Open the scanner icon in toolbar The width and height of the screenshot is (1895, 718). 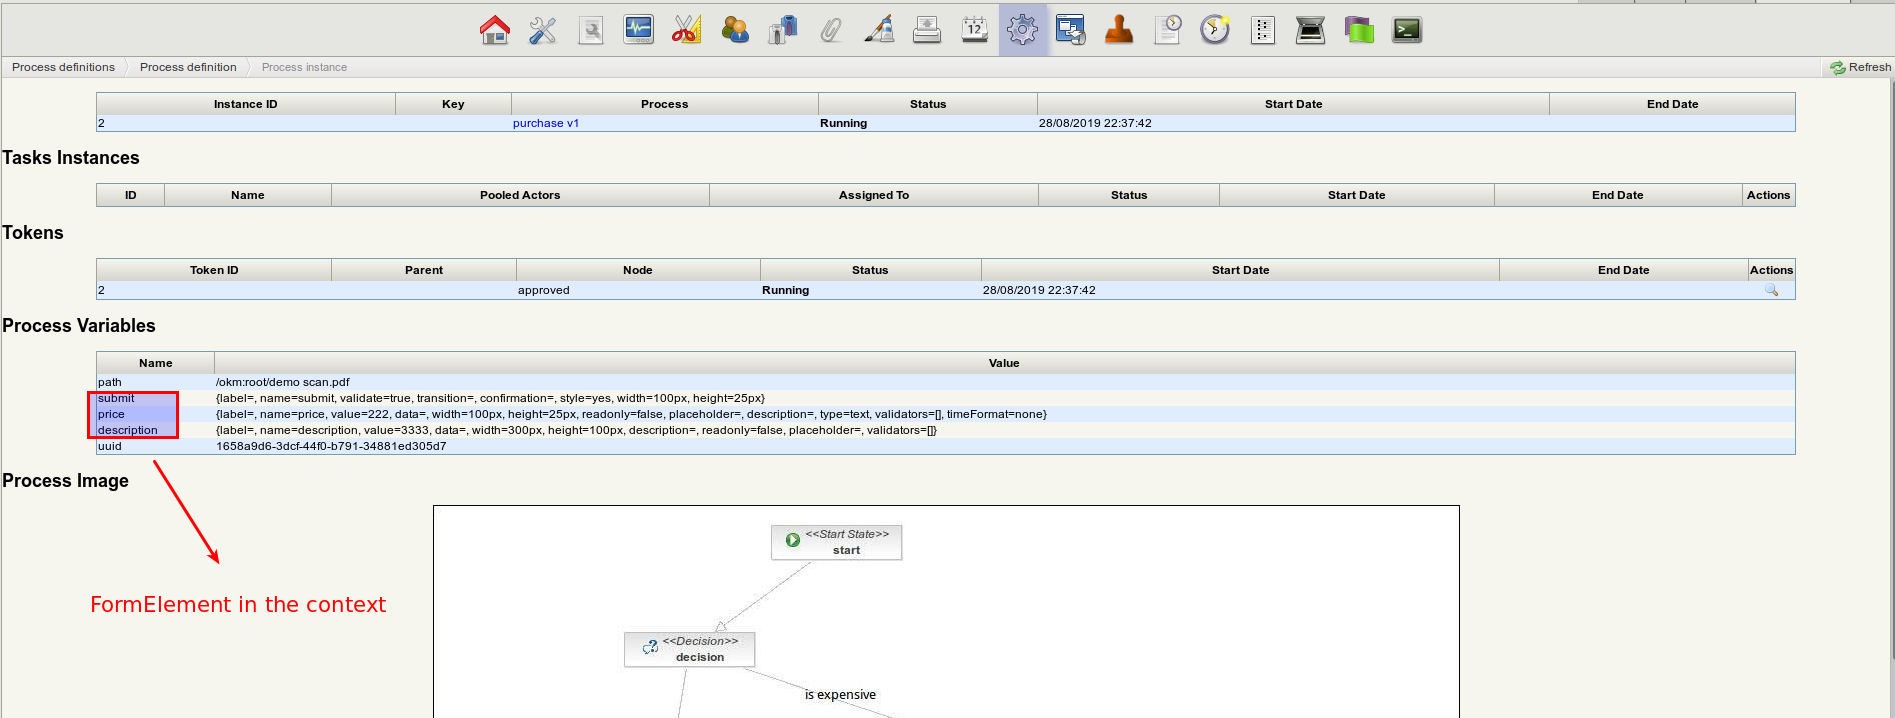1310,30
